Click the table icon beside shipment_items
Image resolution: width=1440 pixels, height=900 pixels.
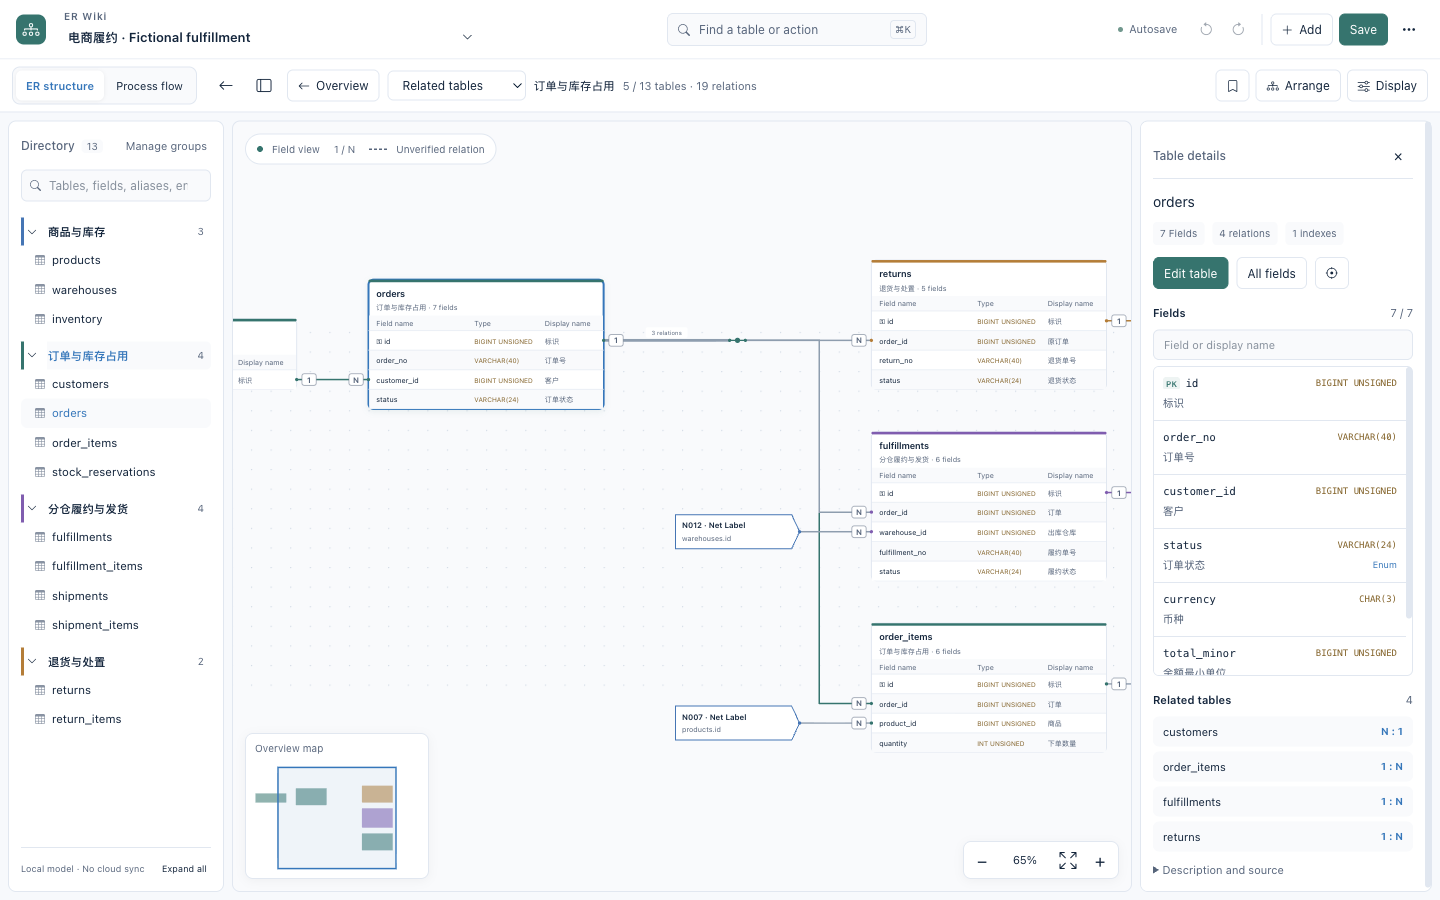[x=40, y=625]
